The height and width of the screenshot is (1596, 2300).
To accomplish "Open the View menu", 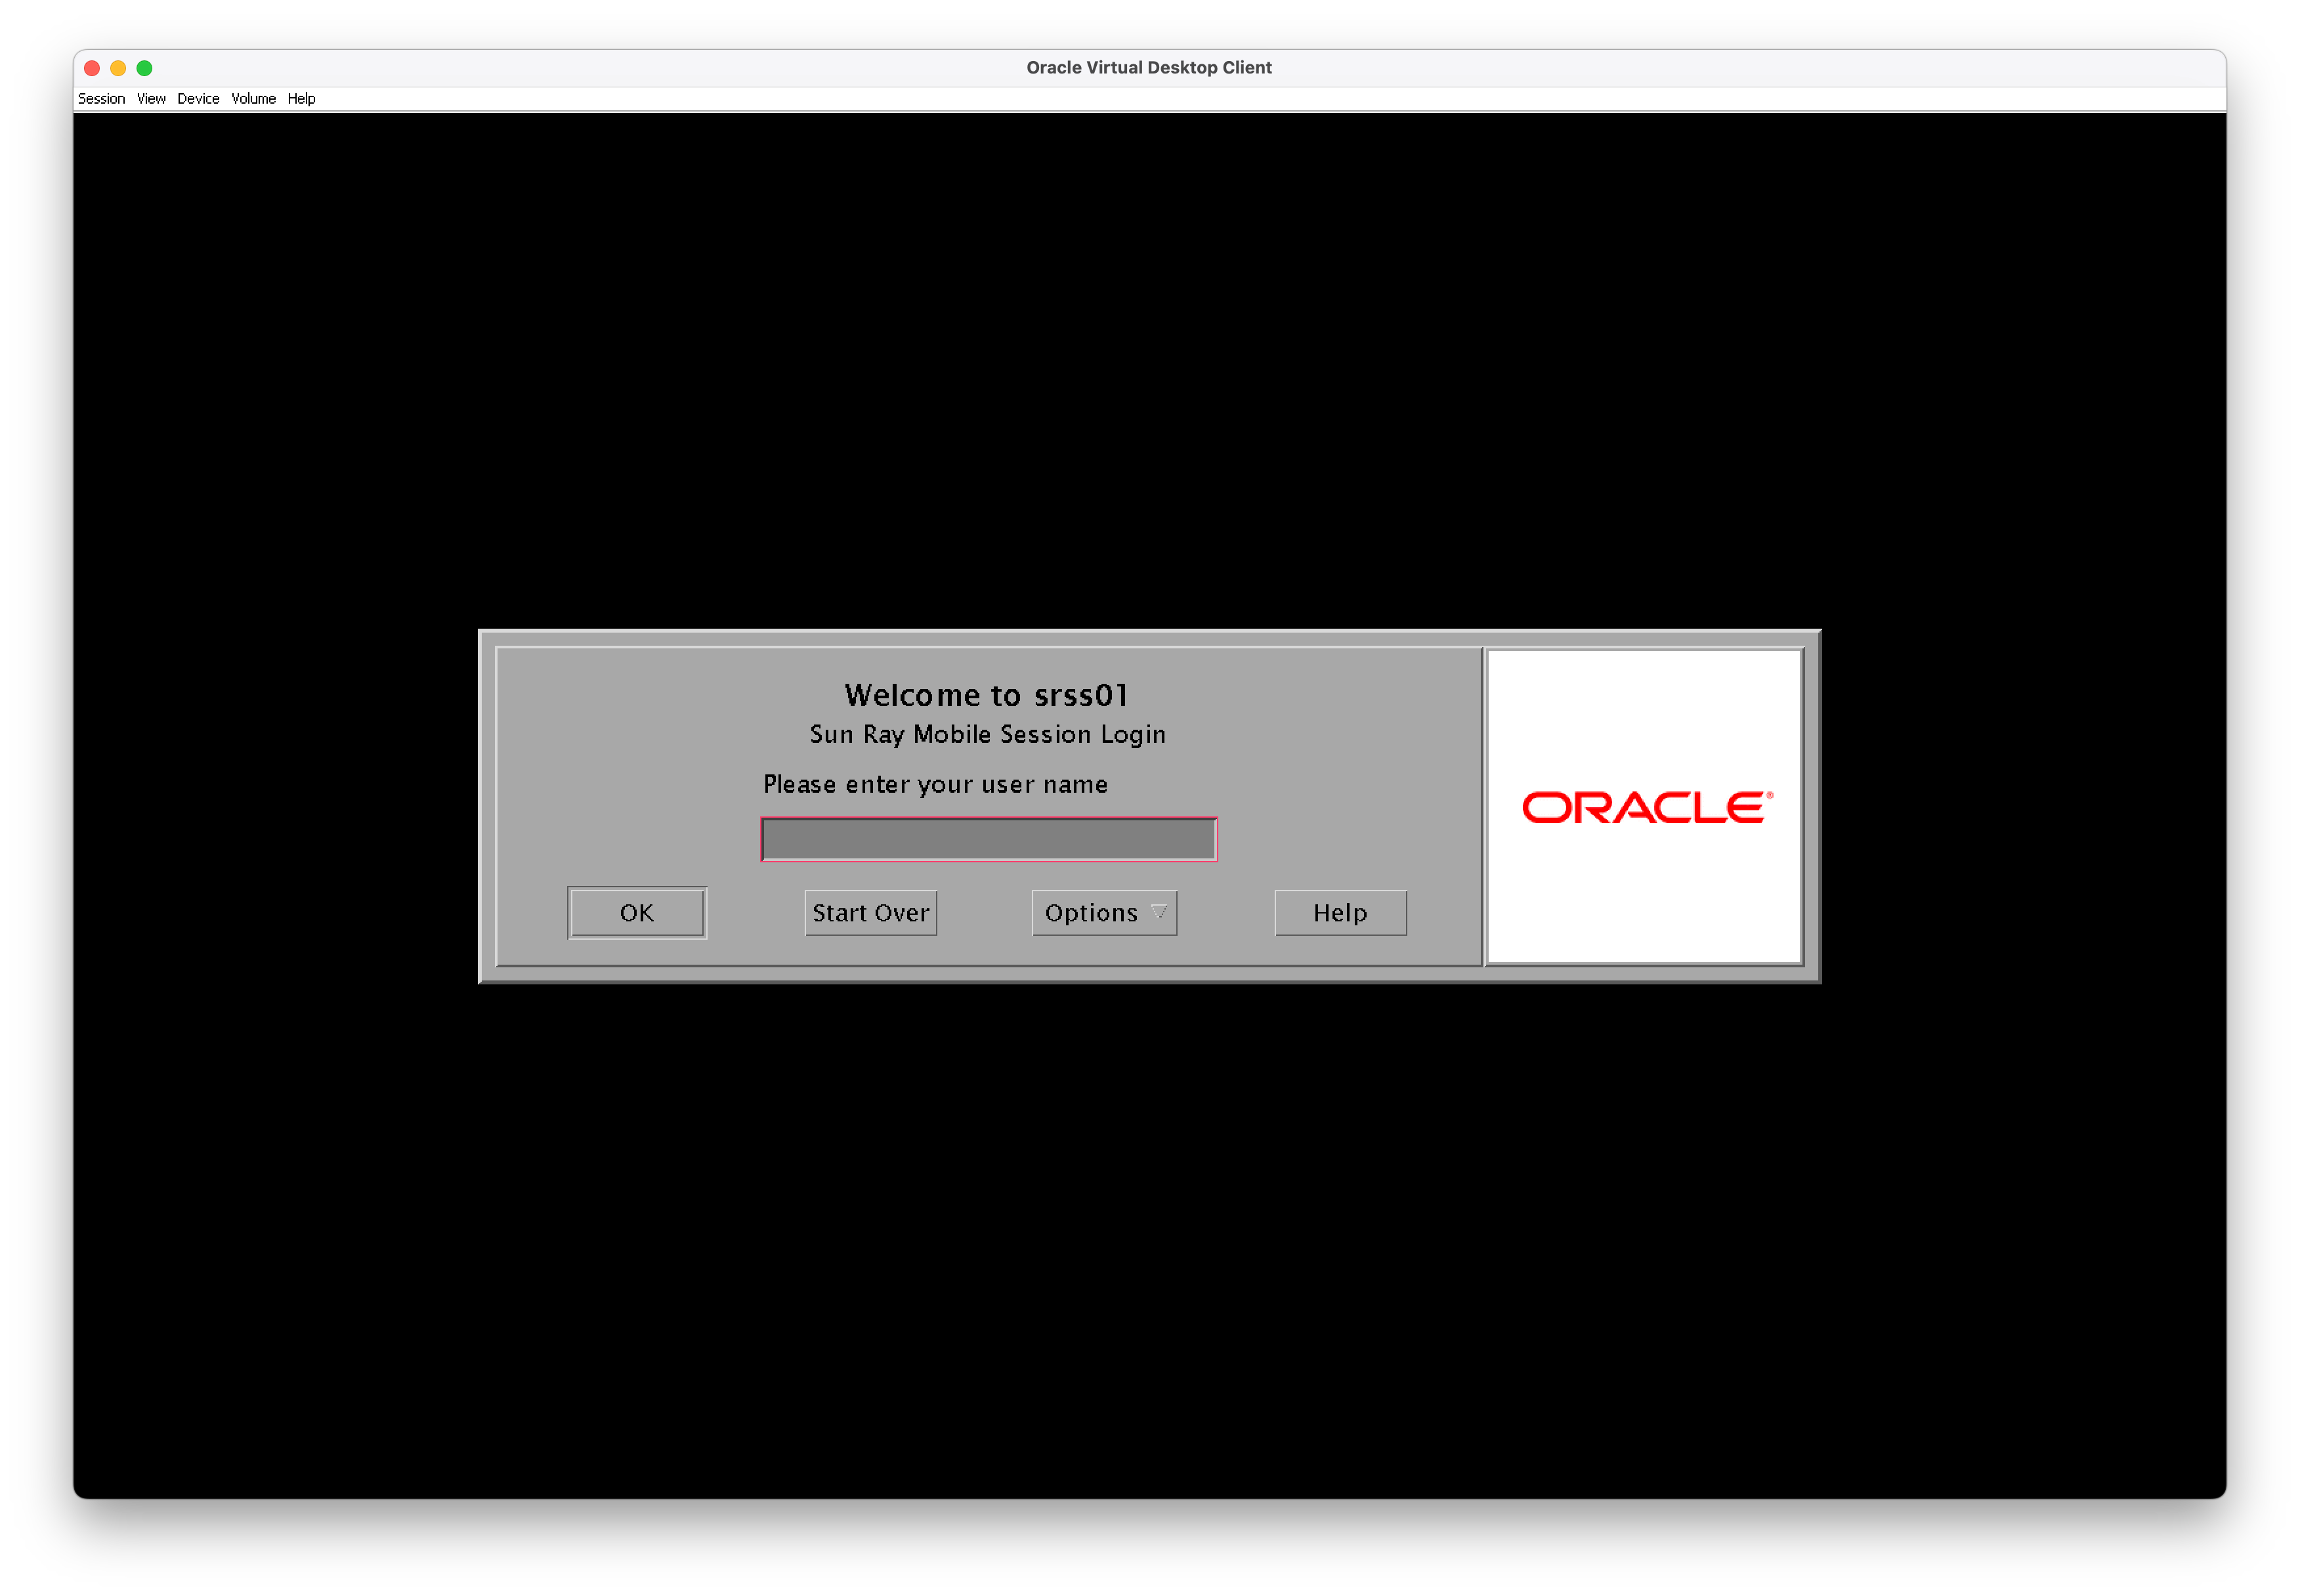I will 151,99.
